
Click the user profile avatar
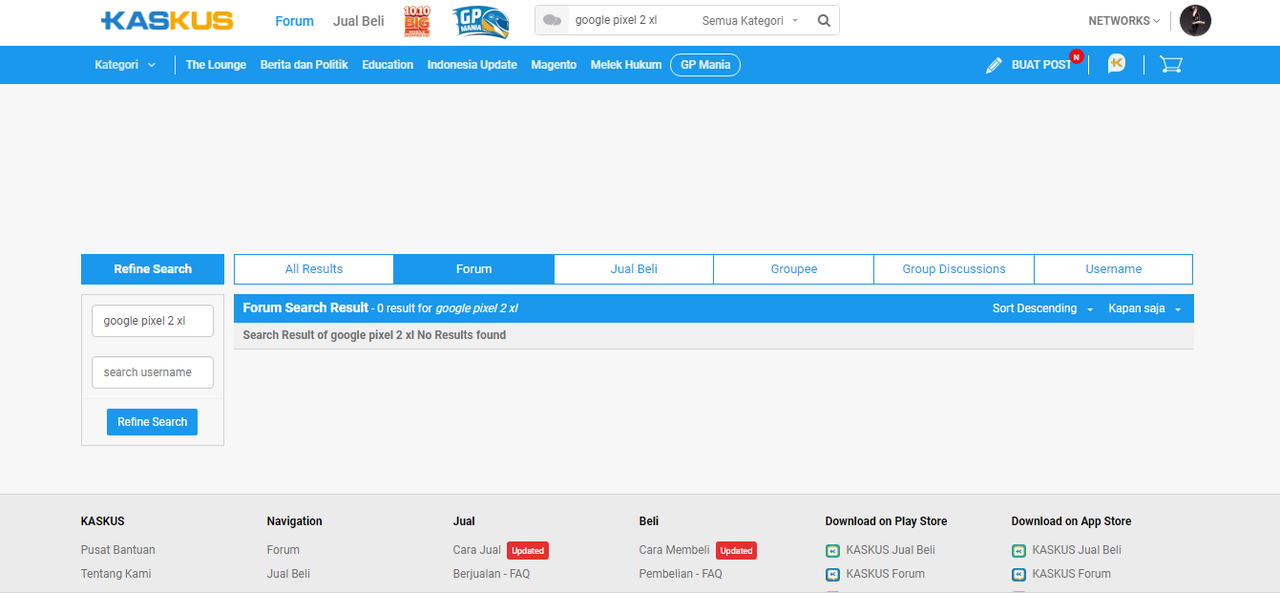[1195, 21]
